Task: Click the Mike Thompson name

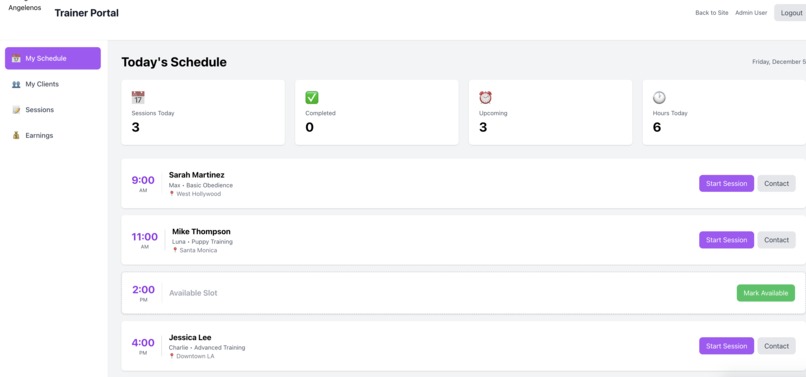Action: coord(201,231)
